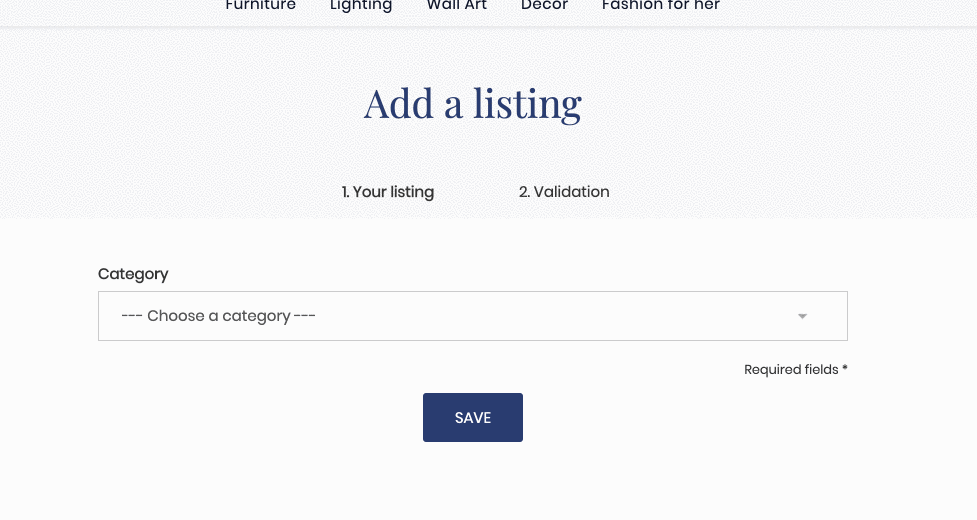The height and width of the screenshot is (520, 977).
Task: Focus the Category combo box input
Action: (x=472, y=316)
